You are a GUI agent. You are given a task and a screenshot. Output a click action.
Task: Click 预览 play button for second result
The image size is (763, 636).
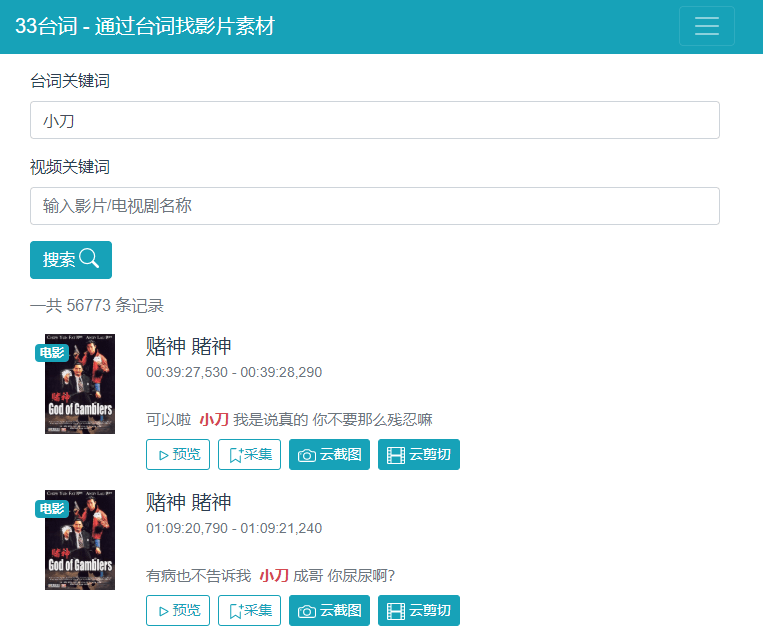coord(178,611)
